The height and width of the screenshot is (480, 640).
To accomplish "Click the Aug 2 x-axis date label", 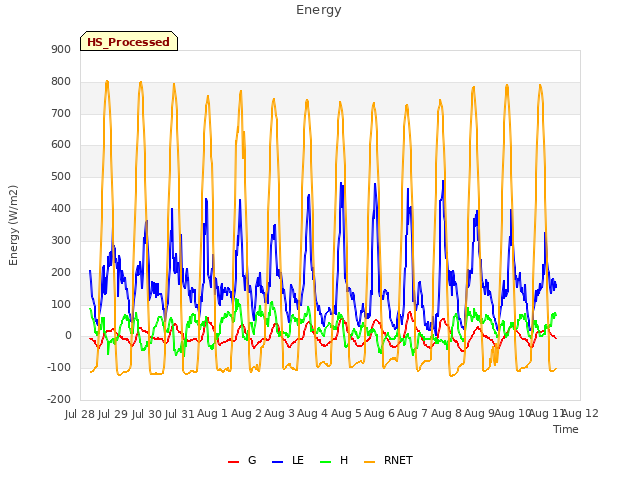I will pos(246,413).
